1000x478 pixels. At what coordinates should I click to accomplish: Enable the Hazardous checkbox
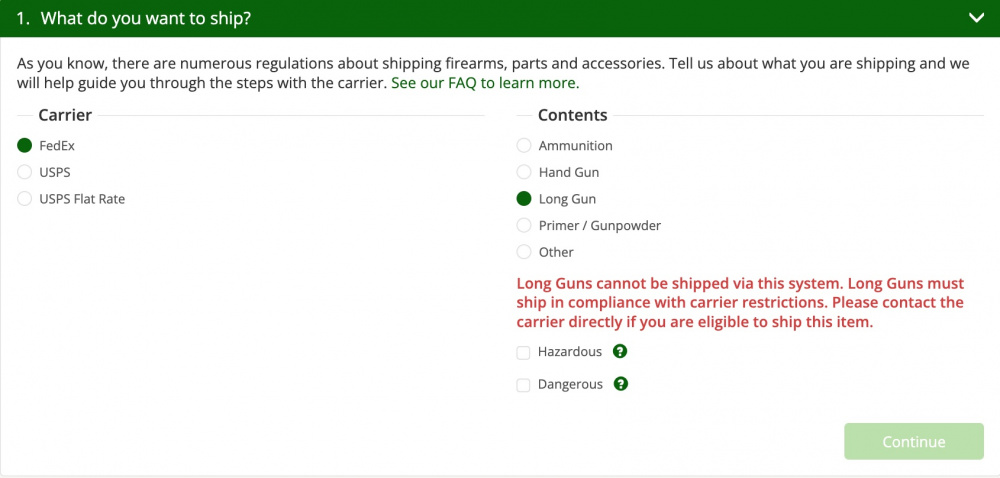524,352
